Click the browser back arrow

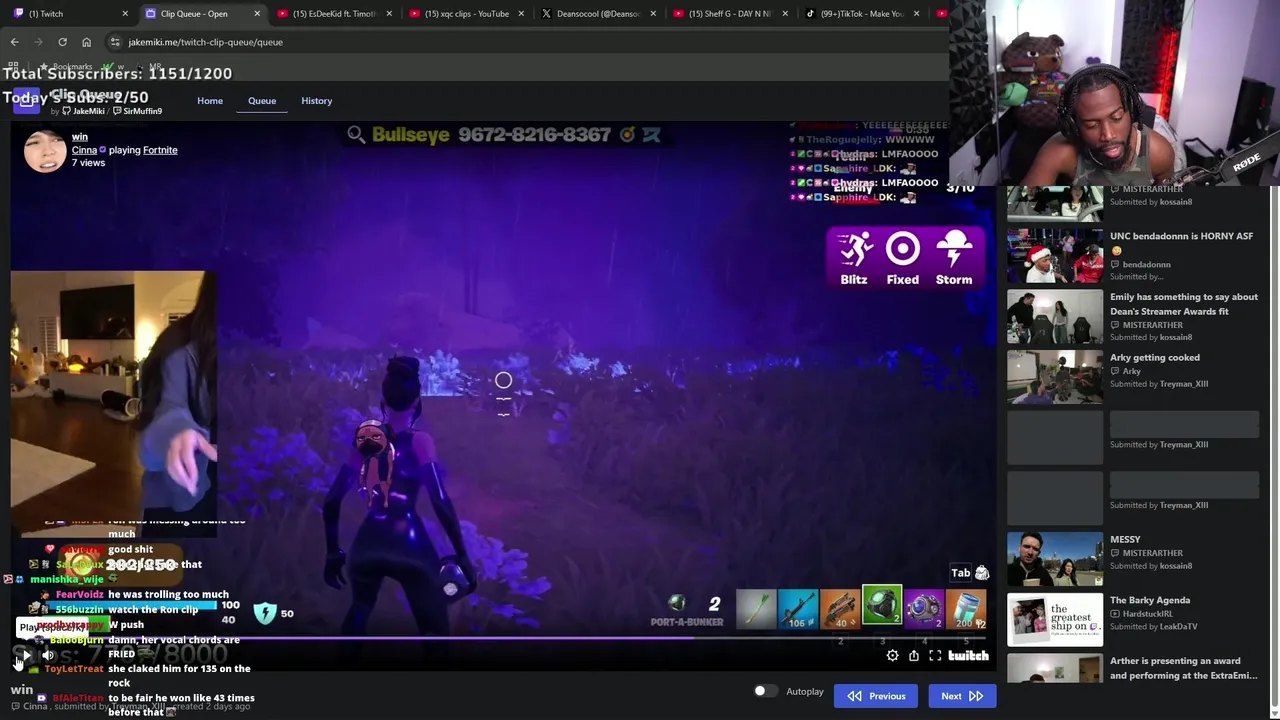click(15, 42)
